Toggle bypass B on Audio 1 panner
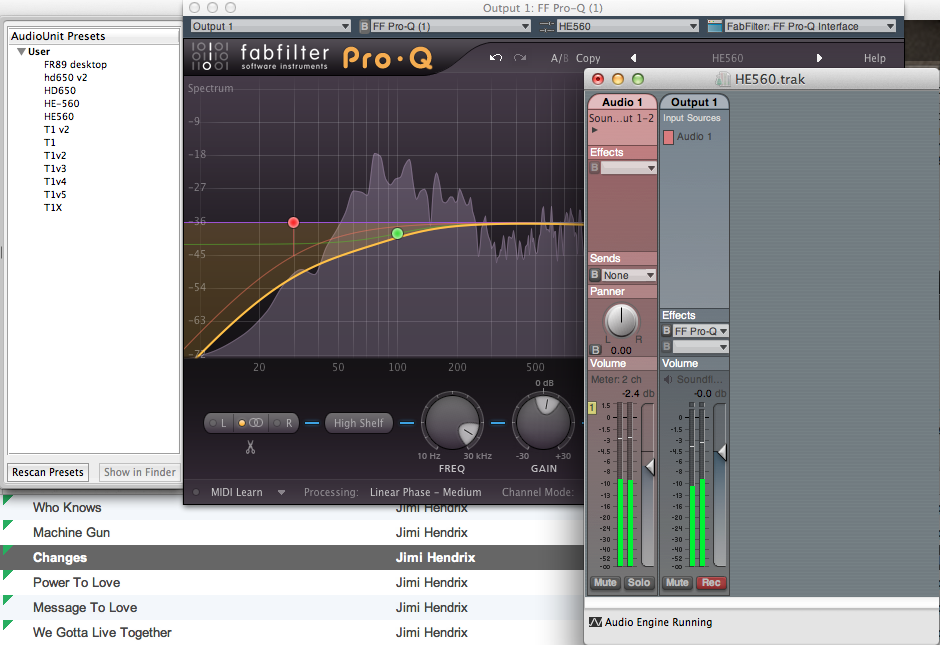This screenshot has width=940, height=645. pyautogui.click(x=595, y=350)
